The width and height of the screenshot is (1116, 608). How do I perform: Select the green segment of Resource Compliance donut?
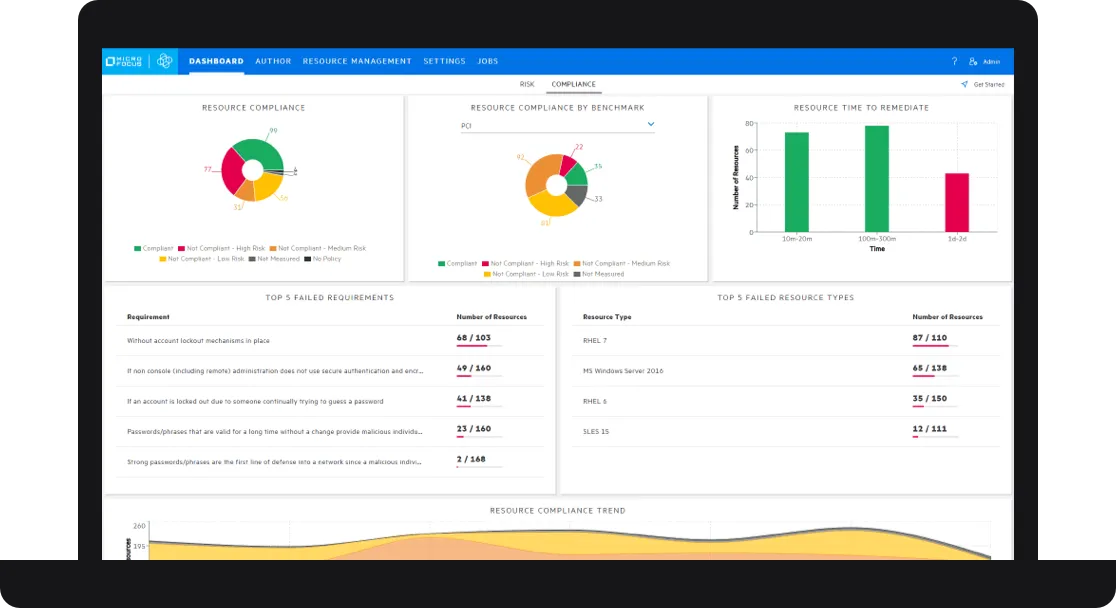coord(262,150)
